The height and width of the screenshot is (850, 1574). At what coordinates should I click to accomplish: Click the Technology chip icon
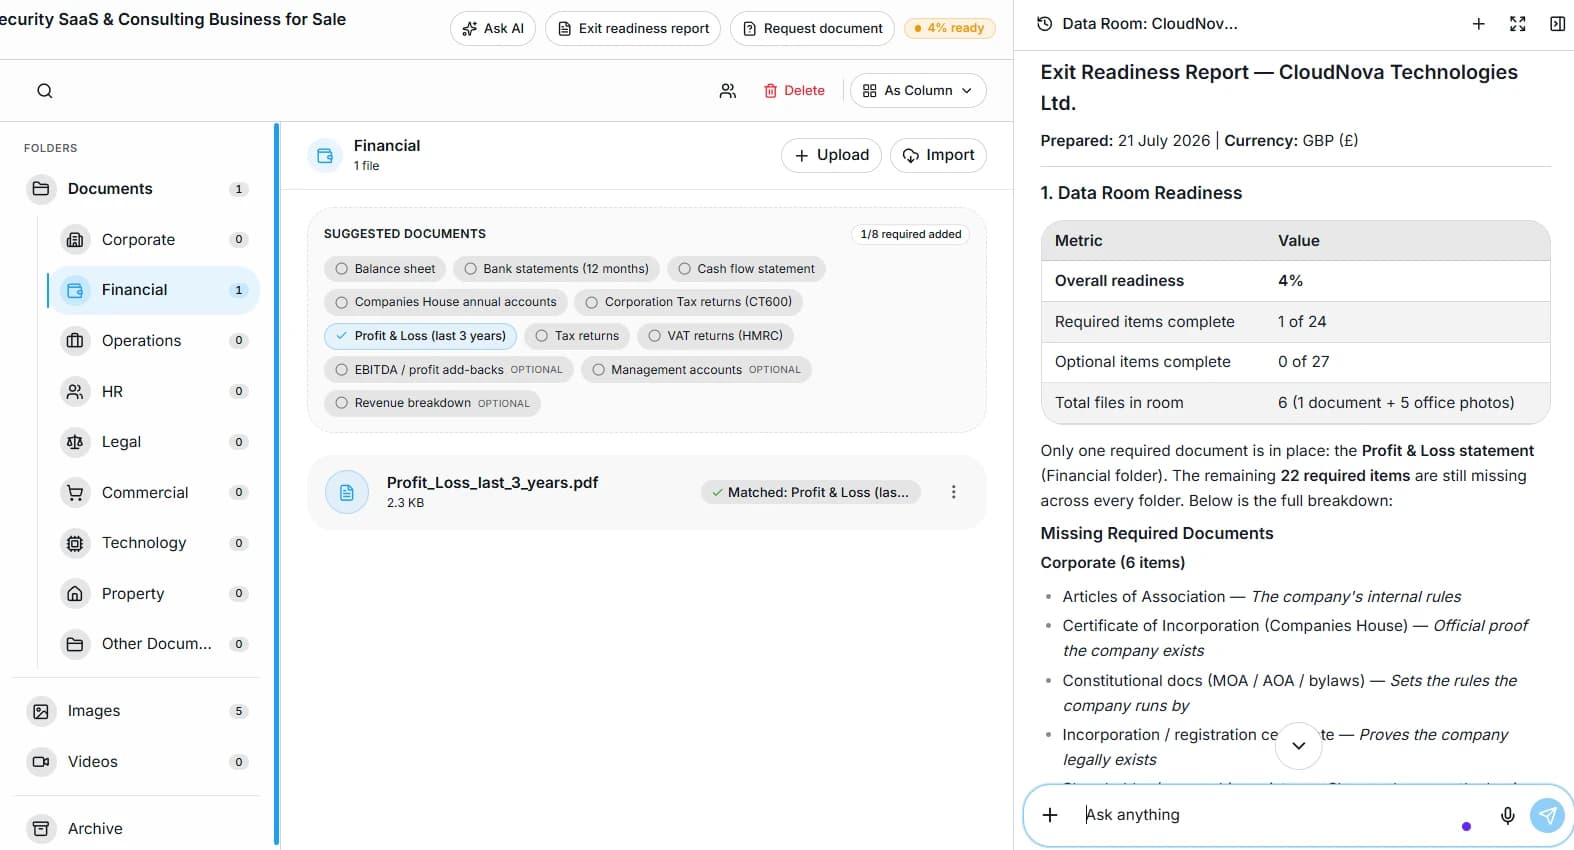[x=75, y=543]
